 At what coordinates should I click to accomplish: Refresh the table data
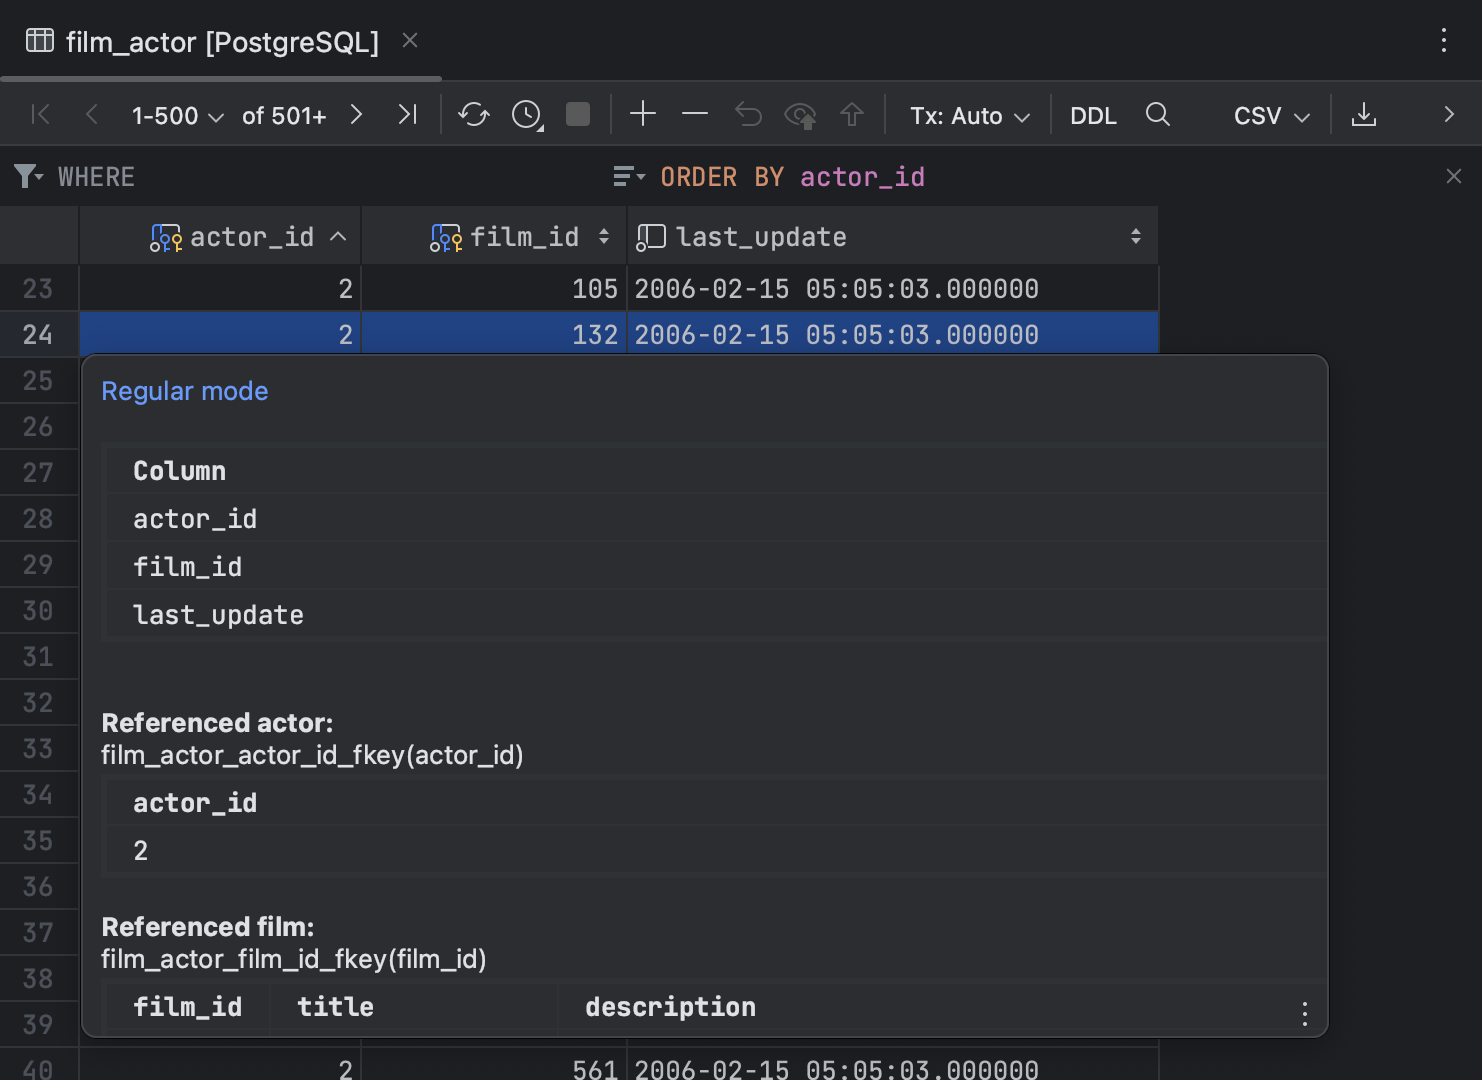tap(472, 115)
